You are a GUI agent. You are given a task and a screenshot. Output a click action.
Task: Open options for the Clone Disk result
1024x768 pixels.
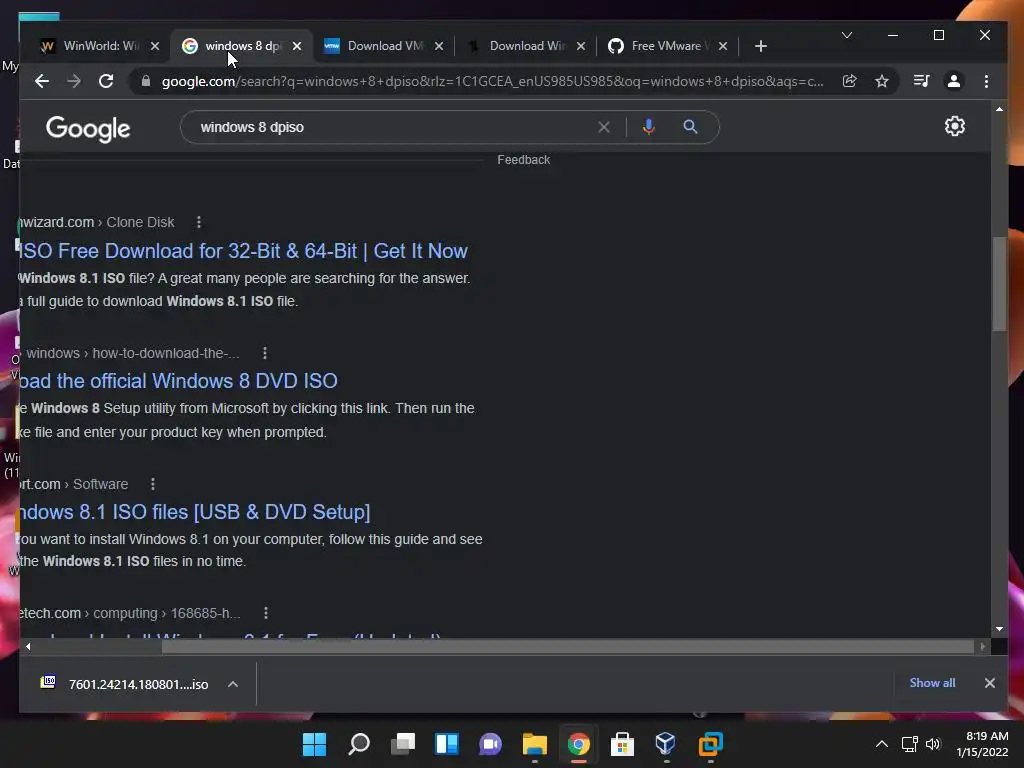click(x=199, y=223)
